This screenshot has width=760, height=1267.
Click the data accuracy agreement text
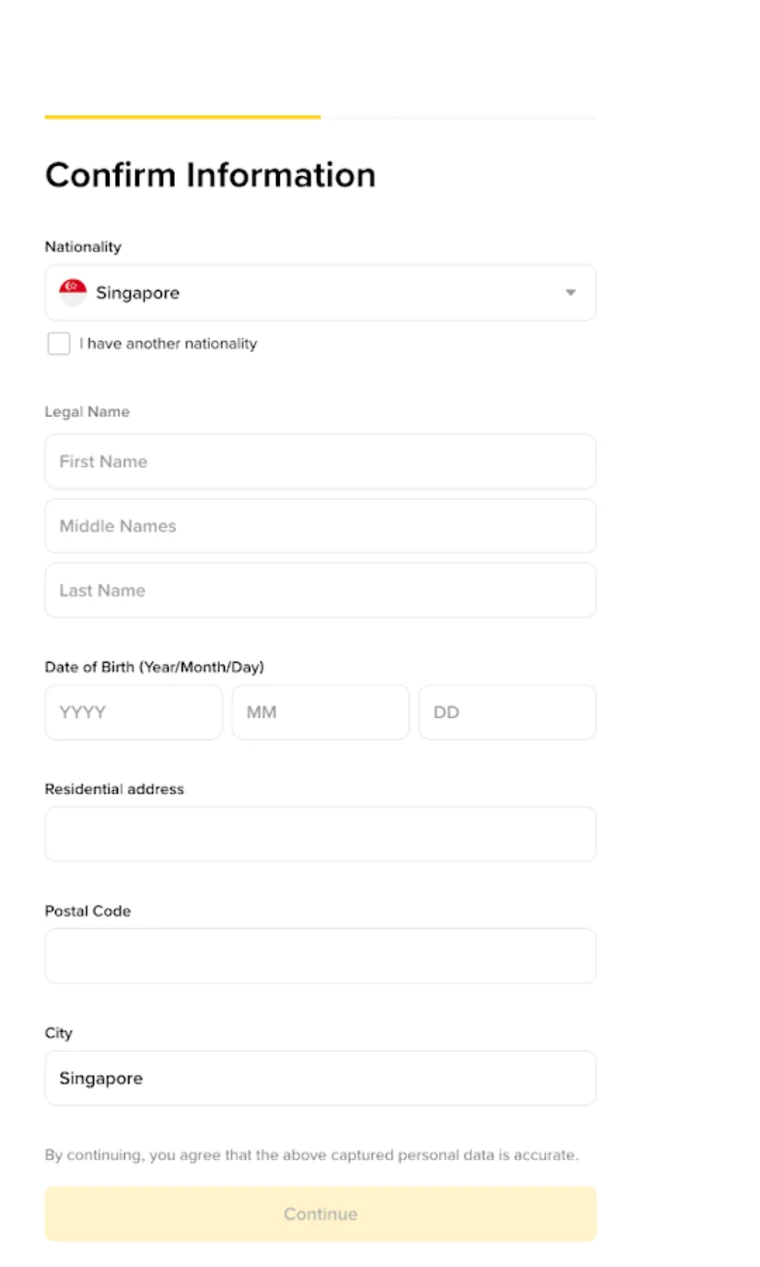click(311, 1155)
